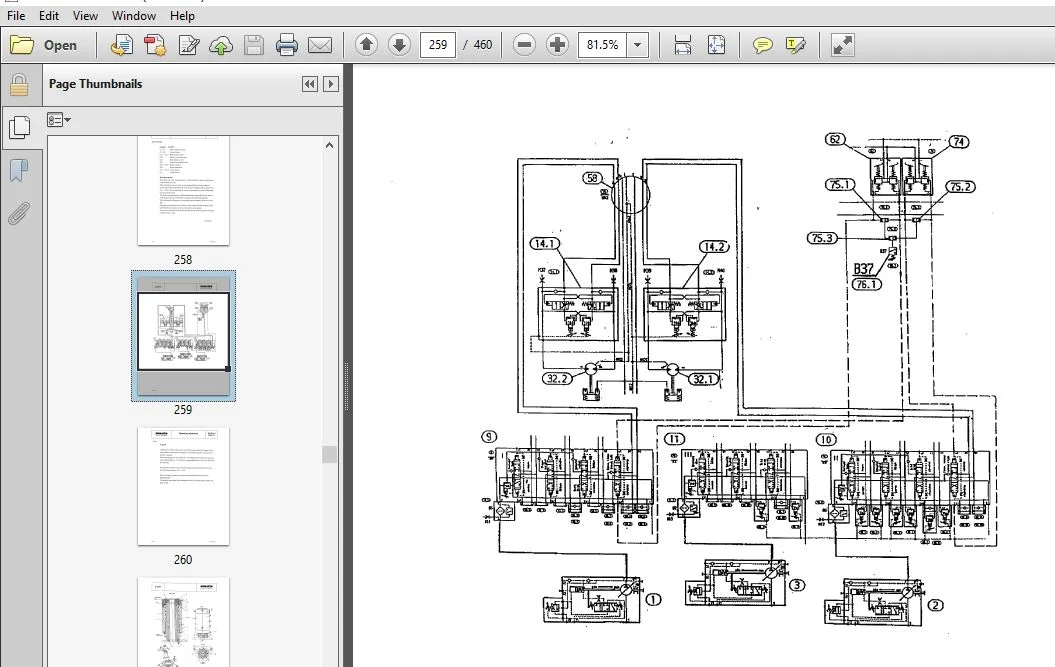The image size is (1055, 667).
Task: Open the thumbnail options dropdown menu
Action: point(59,120)
